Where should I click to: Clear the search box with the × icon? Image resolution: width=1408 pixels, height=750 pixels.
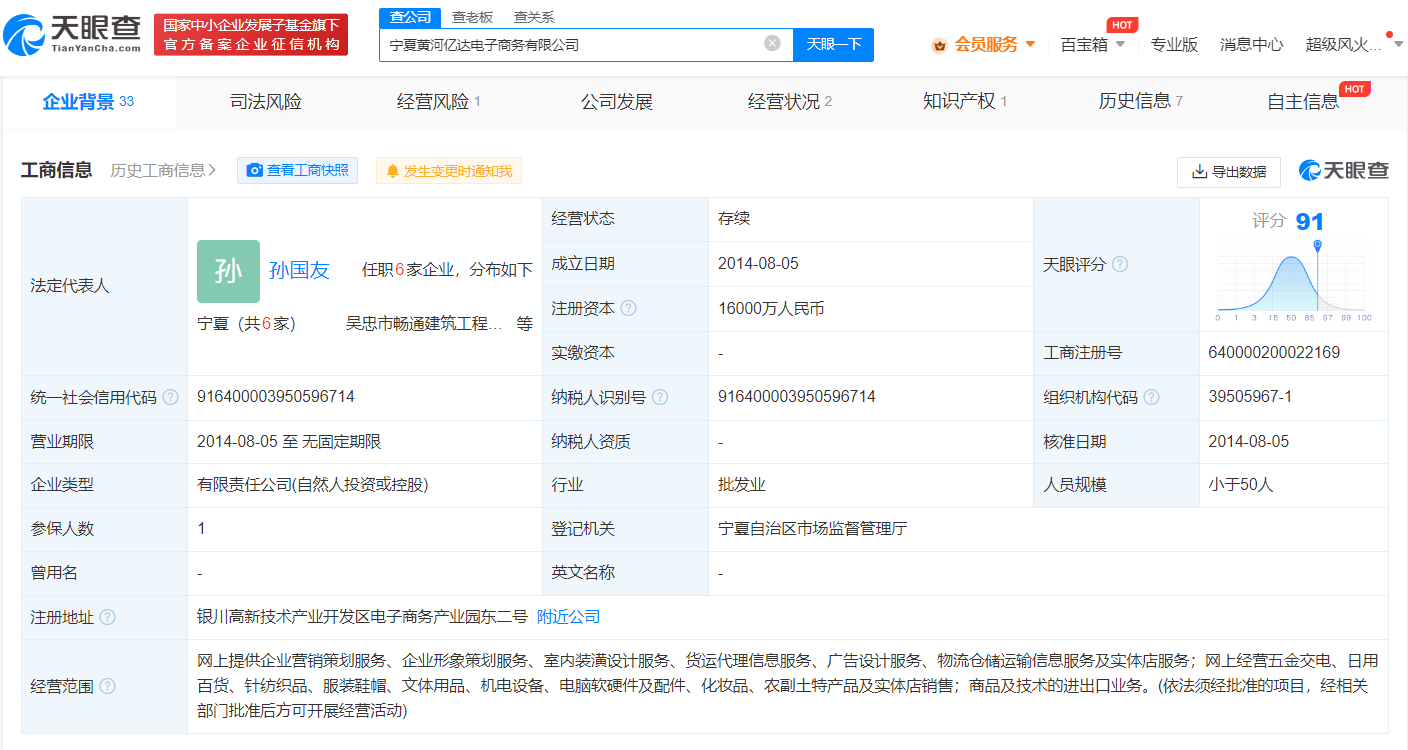(x=771, y=44)
